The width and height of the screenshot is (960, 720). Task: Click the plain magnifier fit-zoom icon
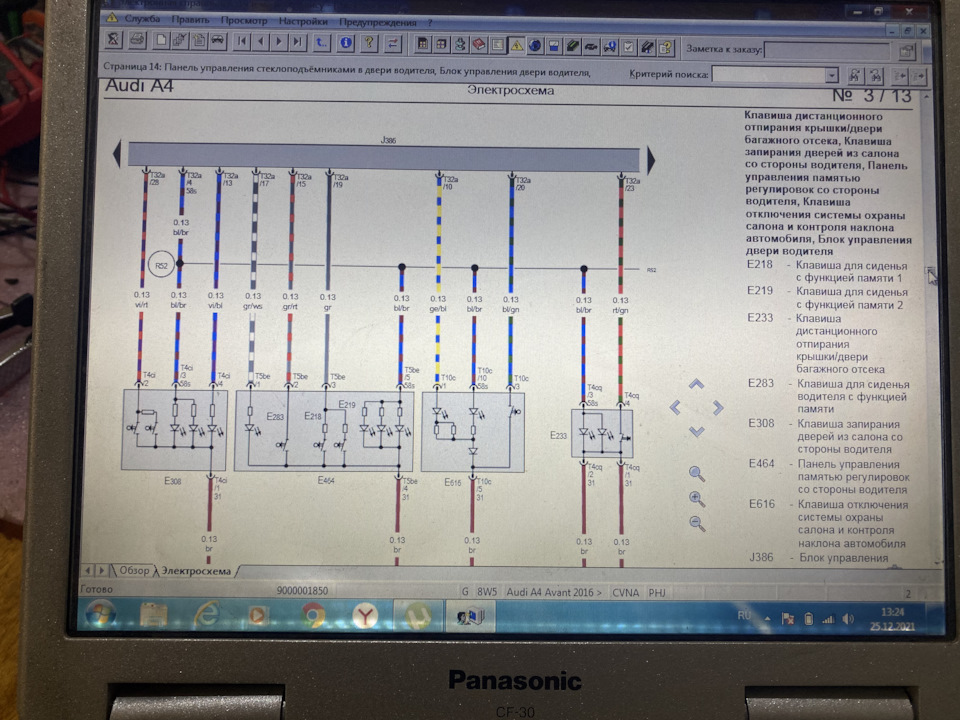coord(697,473)
